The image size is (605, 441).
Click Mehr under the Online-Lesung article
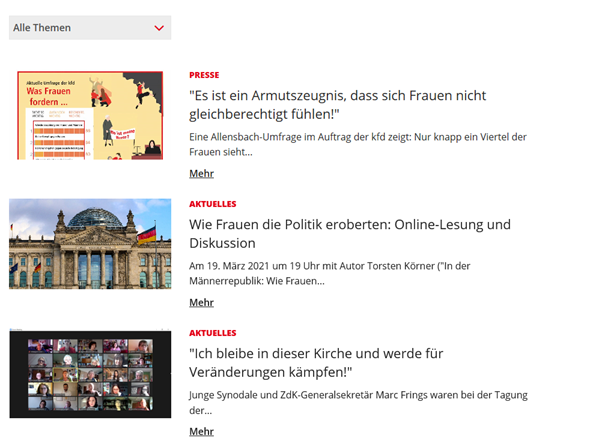click(x=201, y=303)
